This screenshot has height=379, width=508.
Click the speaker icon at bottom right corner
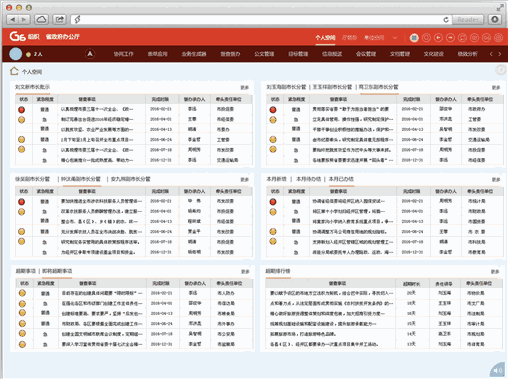point(498,370)
